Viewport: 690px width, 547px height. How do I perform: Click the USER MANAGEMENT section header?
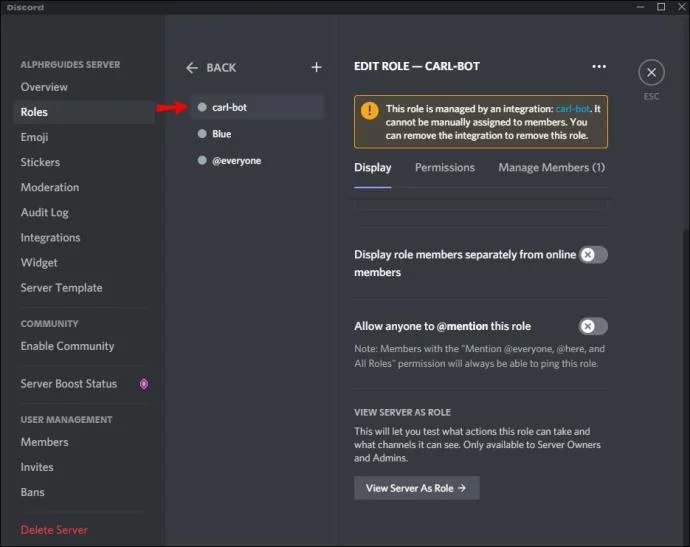click(x=66, y=420)
